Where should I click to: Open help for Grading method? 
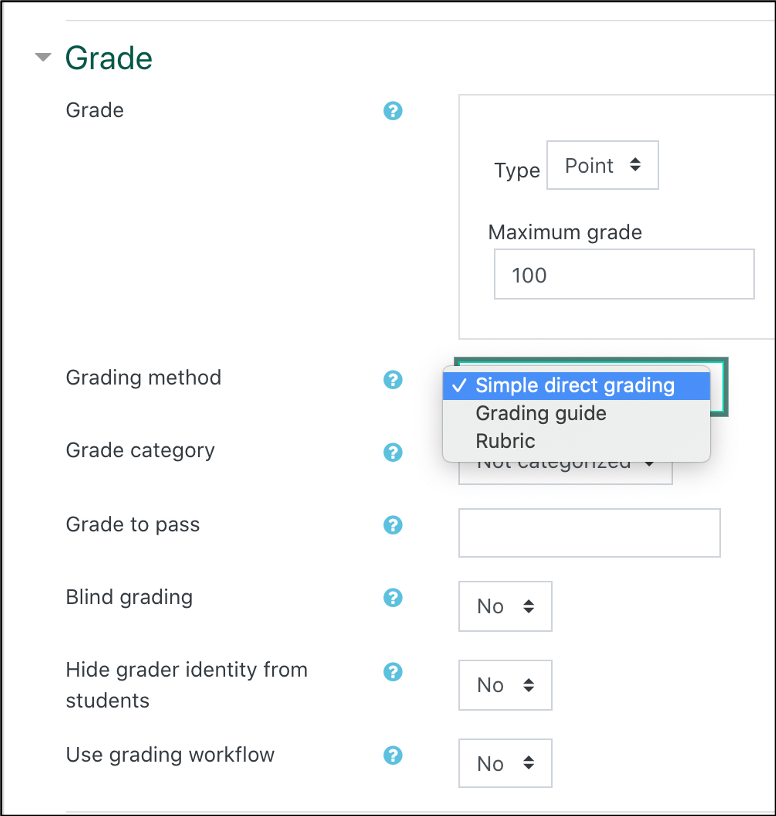click(392, 380)
